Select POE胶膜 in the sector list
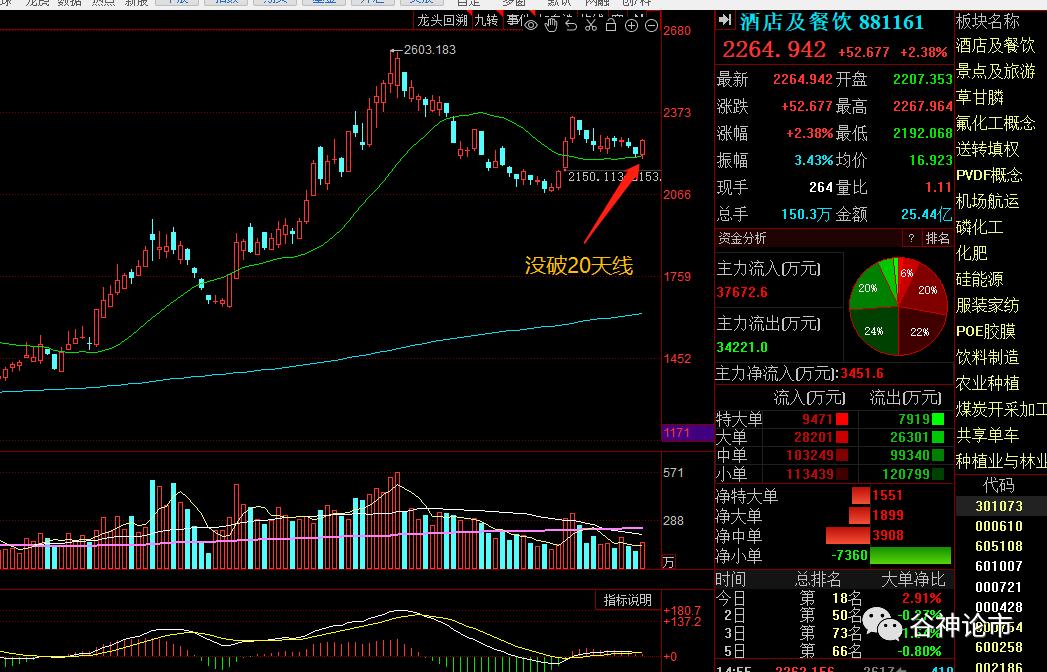The height and width of the screenshot is (672, 1047). (986, 331)
